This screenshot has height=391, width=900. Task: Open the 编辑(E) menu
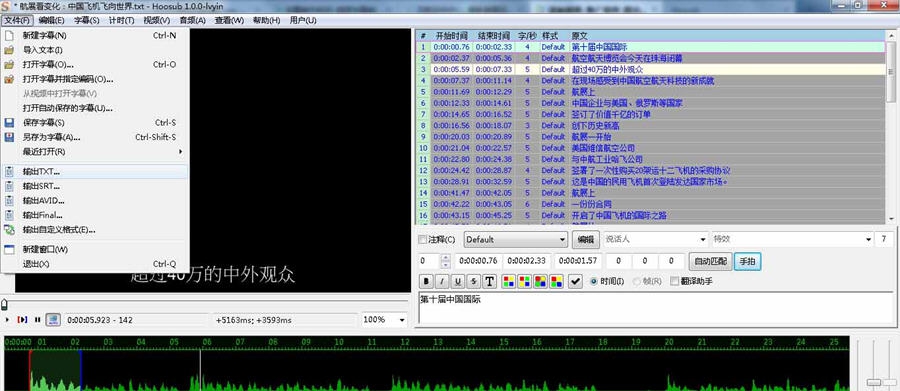[52, 20]
